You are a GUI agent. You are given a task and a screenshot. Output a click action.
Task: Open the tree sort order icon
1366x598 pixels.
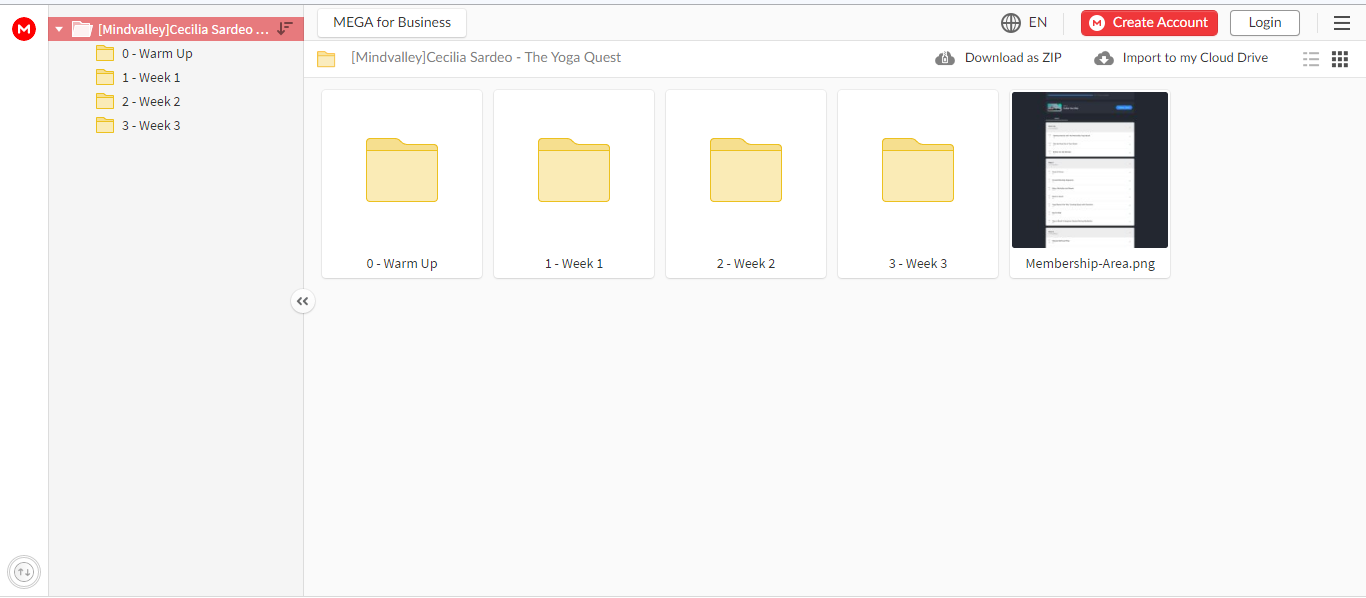point(285,29)
